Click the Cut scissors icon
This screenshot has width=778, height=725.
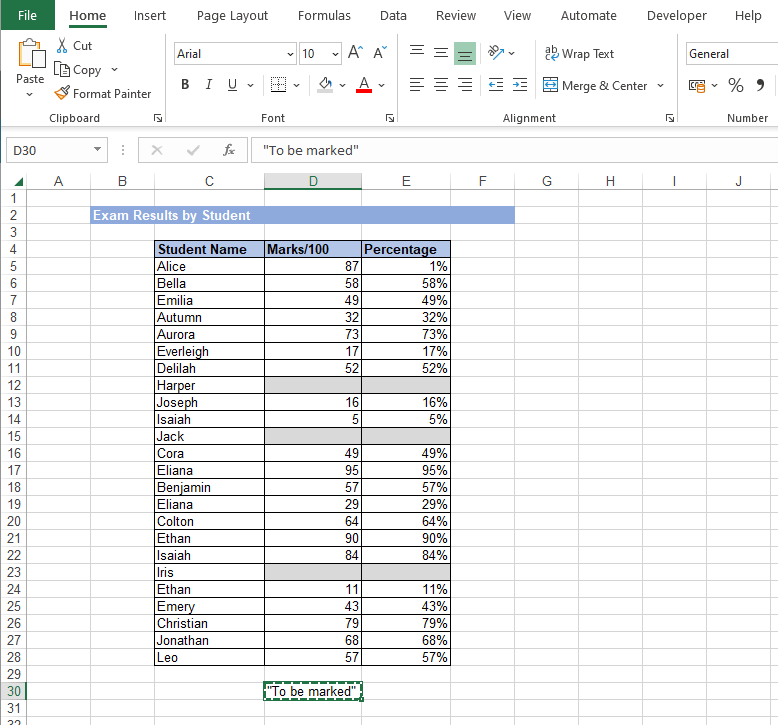point(62,46)
